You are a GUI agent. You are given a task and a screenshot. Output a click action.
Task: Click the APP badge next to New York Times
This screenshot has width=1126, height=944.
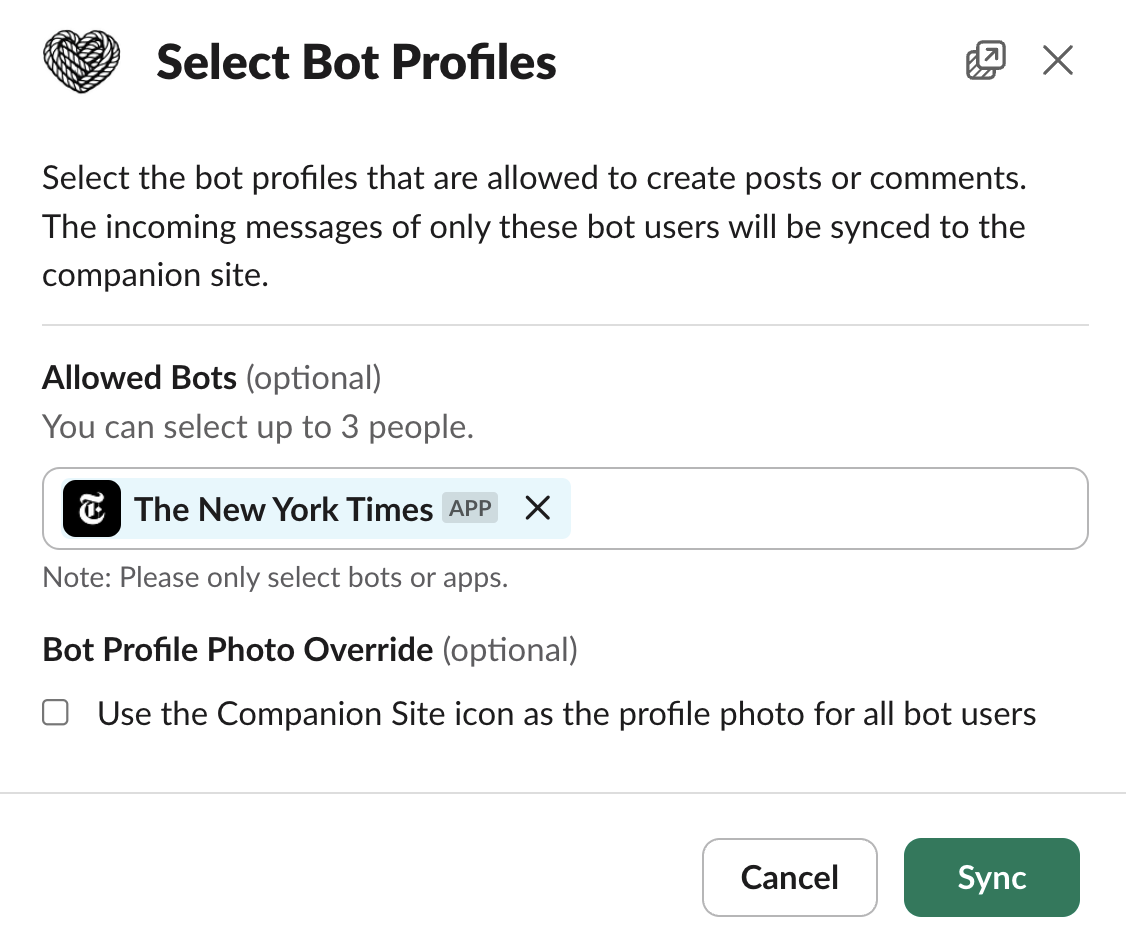point(470,508)
